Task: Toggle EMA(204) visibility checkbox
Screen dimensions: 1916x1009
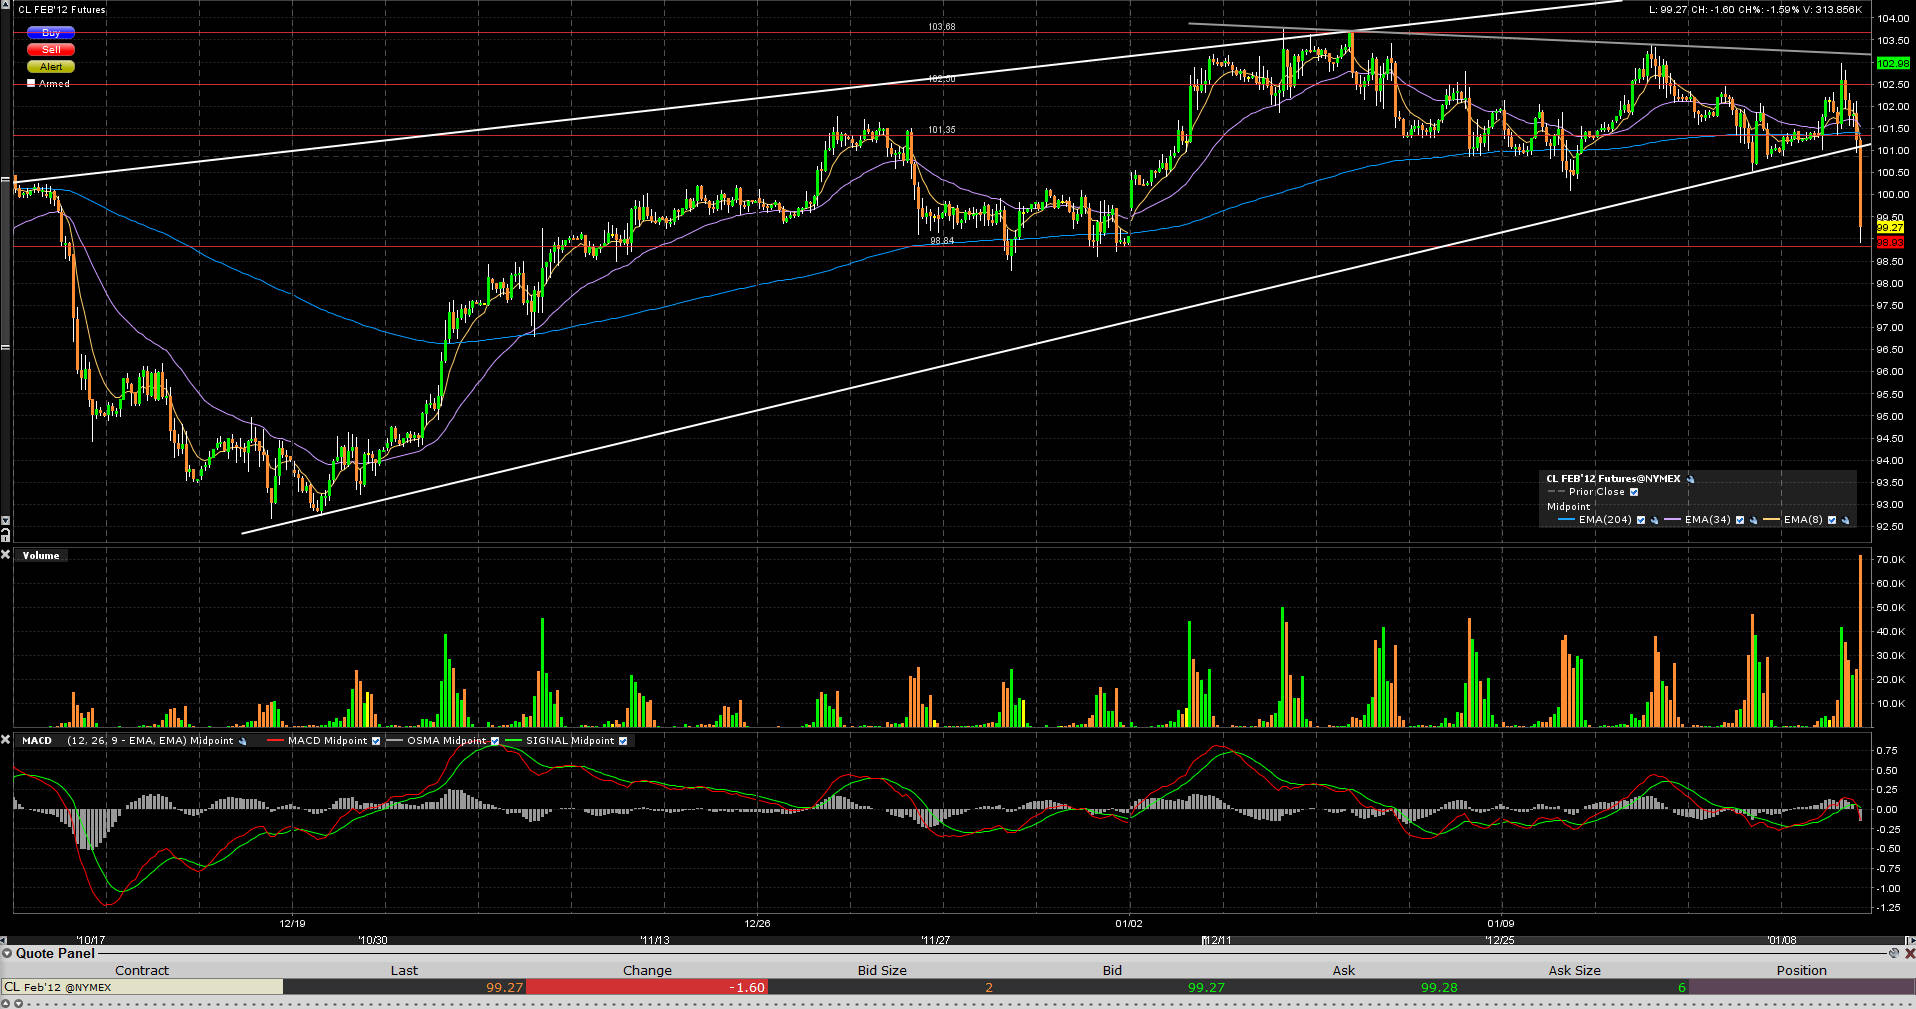Action: (1640, 520)
